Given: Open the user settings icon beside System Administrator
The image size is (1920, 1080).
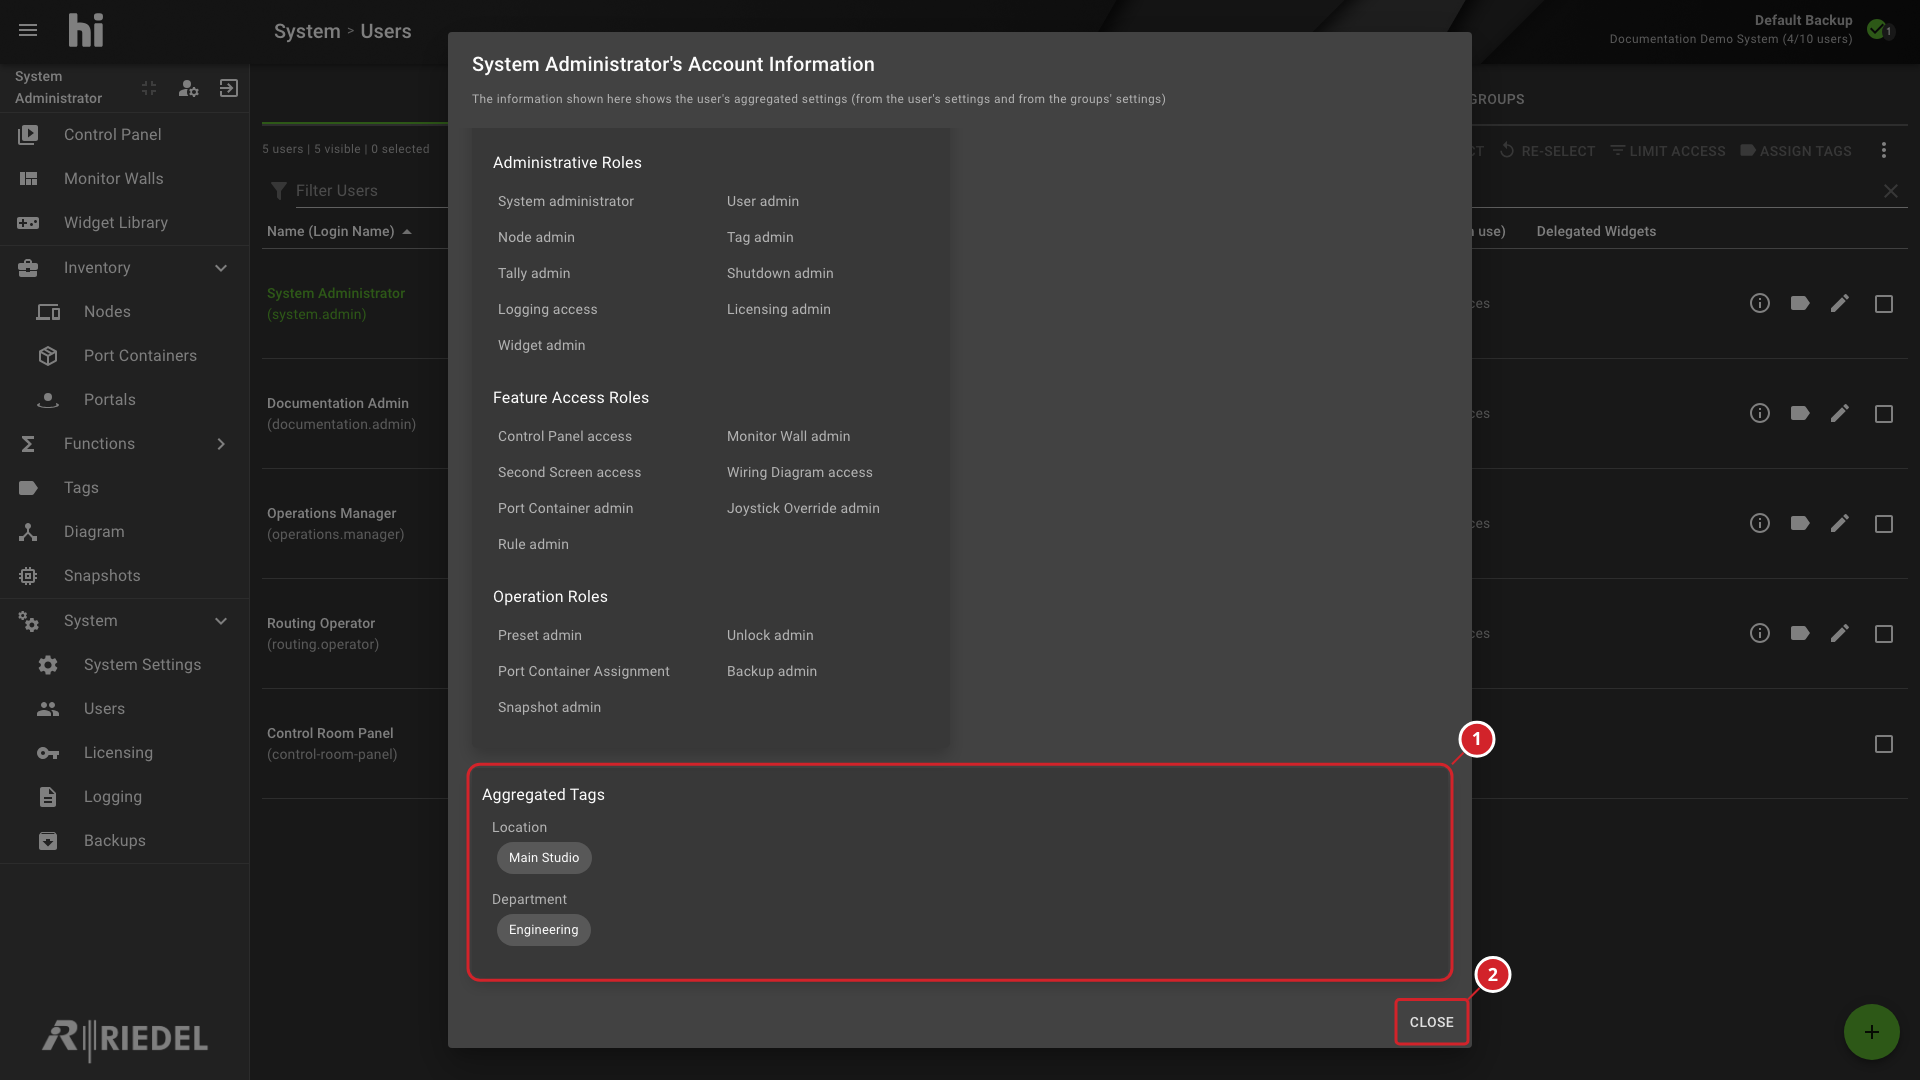Looking at the screenshot, I should [x=188, y=88].
